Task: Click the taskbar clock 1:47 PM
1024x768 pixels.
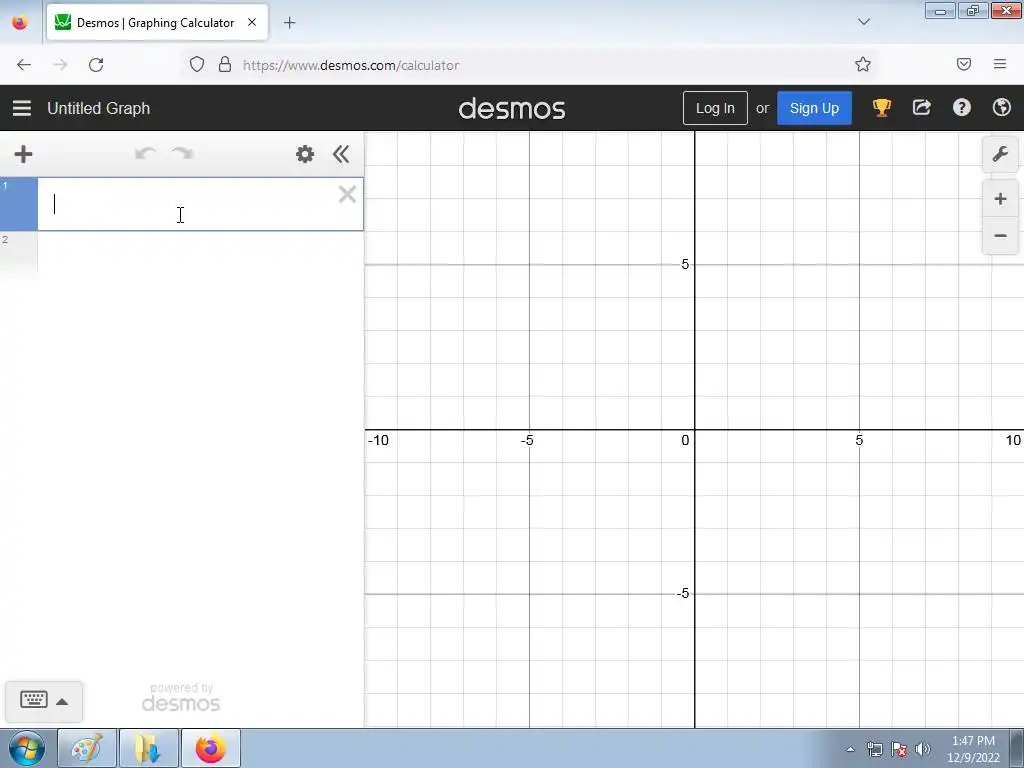Action: 973,741
